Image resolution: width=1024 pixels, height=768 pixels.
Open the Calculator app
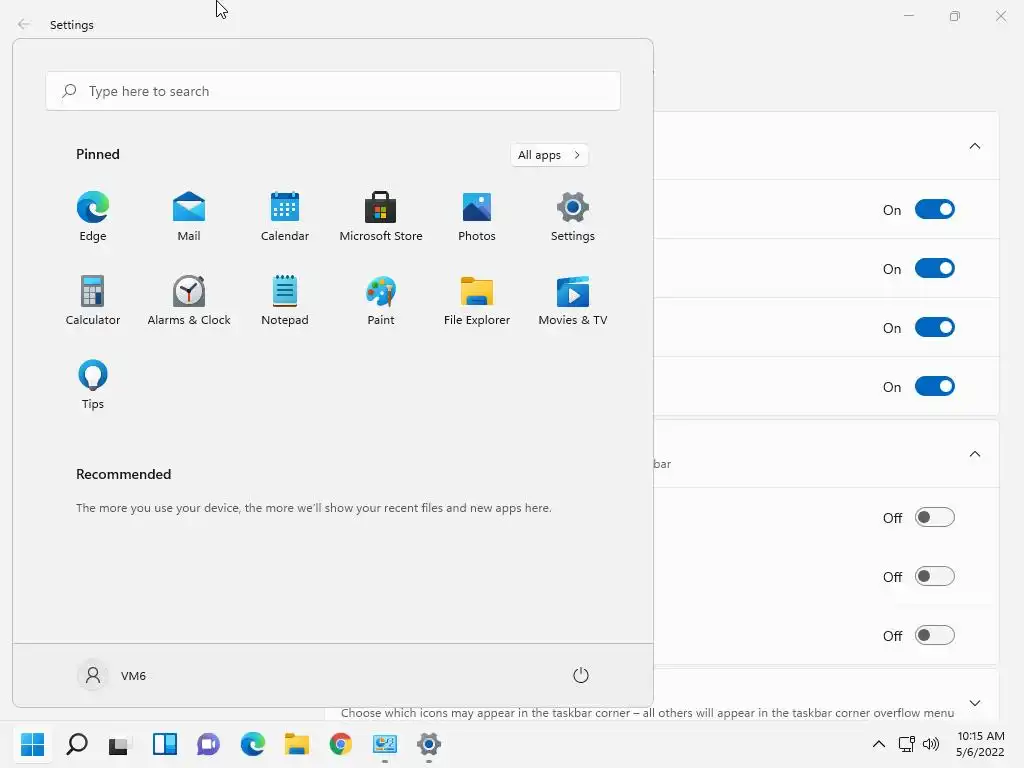93,300
